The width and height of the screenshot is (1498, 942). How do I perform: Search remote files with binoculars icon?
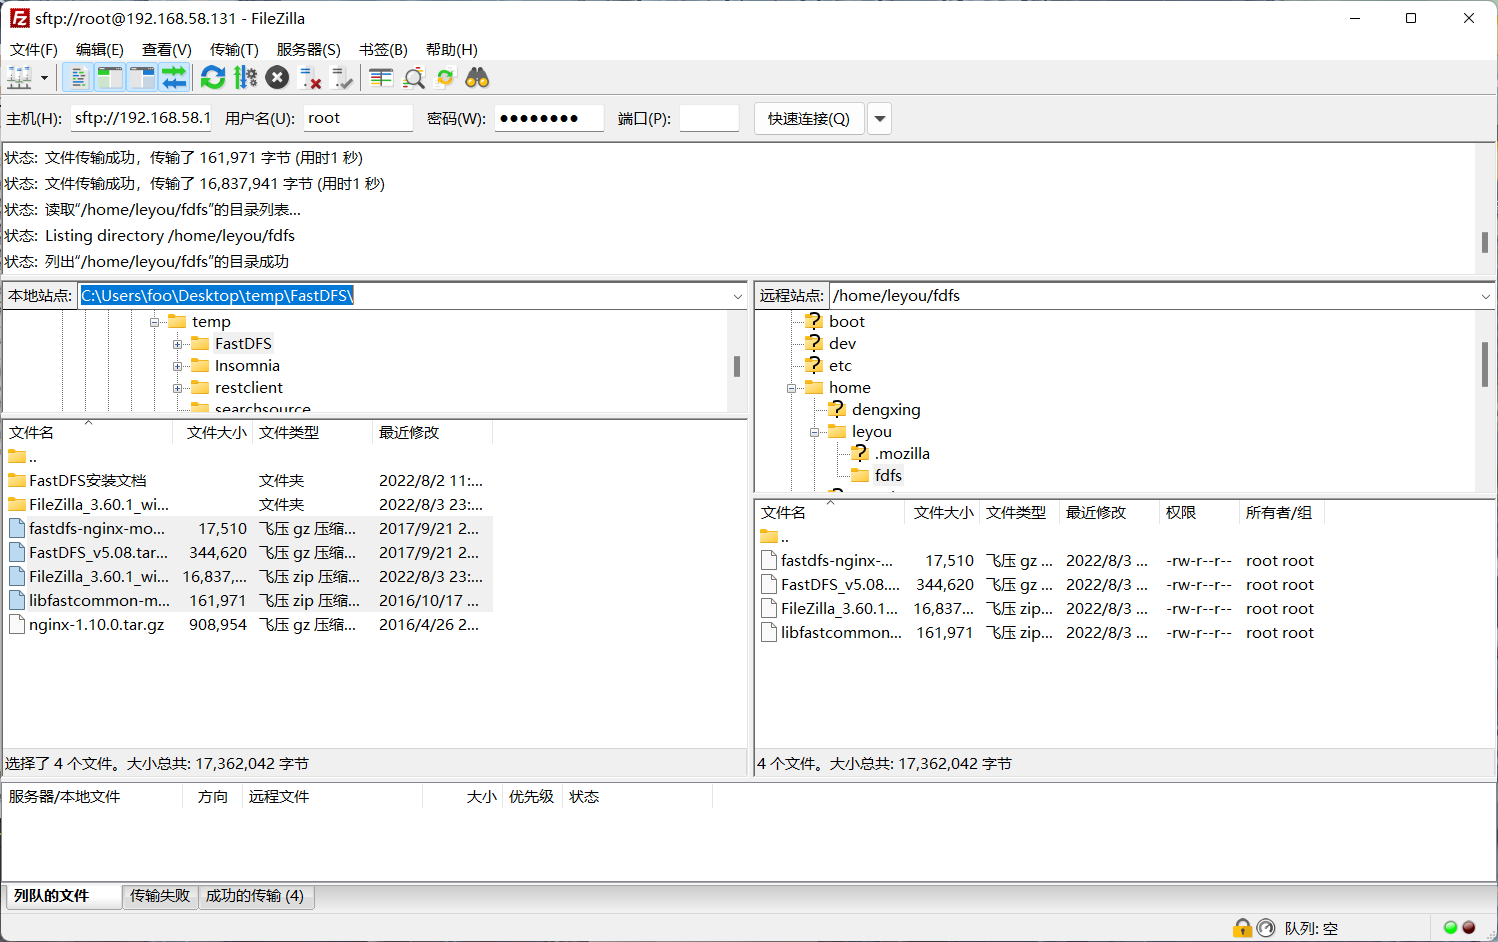point(477,78)
